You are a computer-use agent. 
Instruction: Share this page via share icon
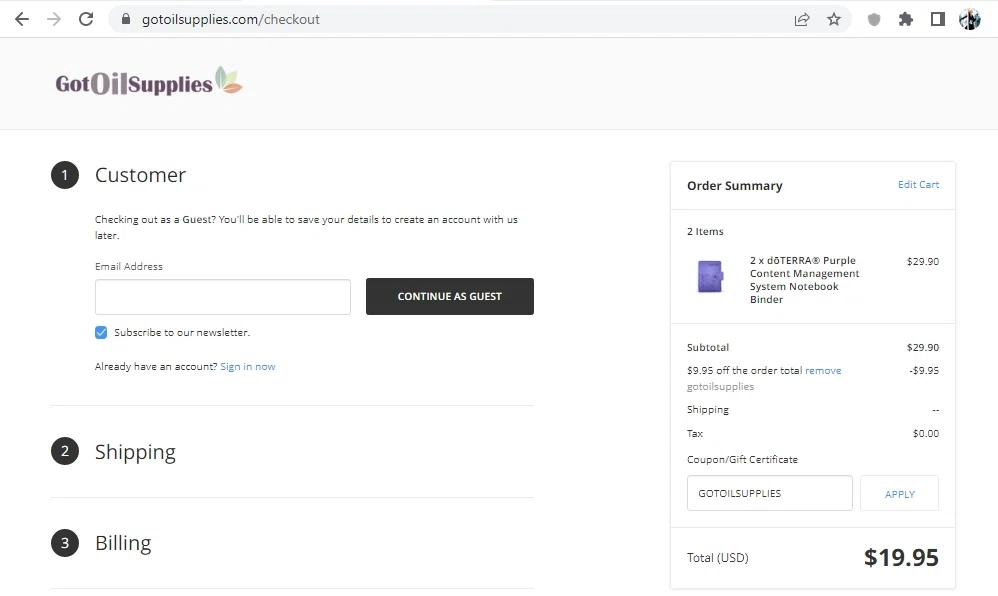802,19
